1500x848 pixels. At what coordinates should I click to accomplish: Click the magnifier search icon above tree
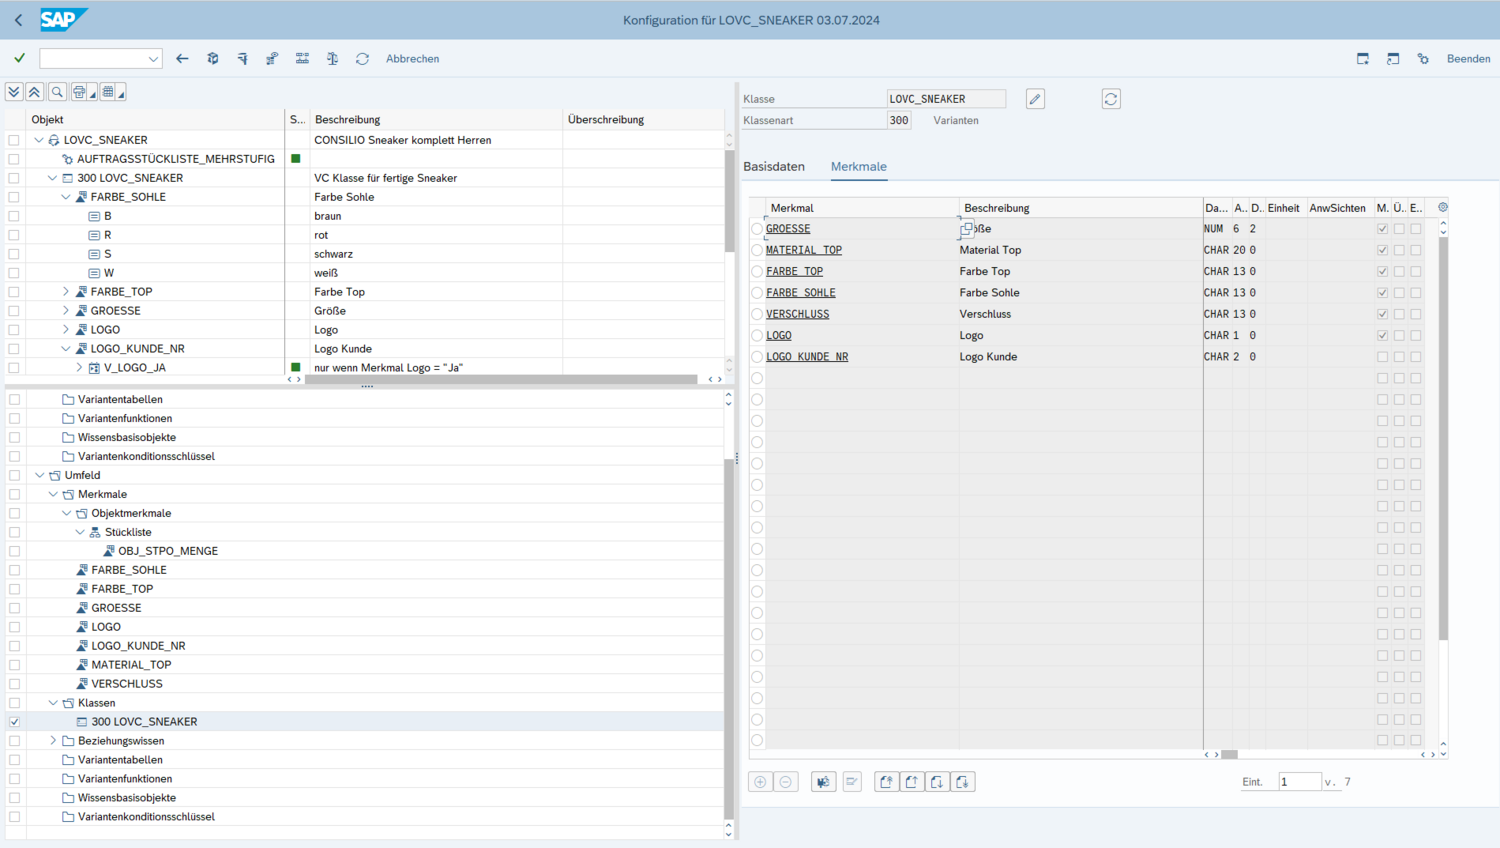[57, 92]
